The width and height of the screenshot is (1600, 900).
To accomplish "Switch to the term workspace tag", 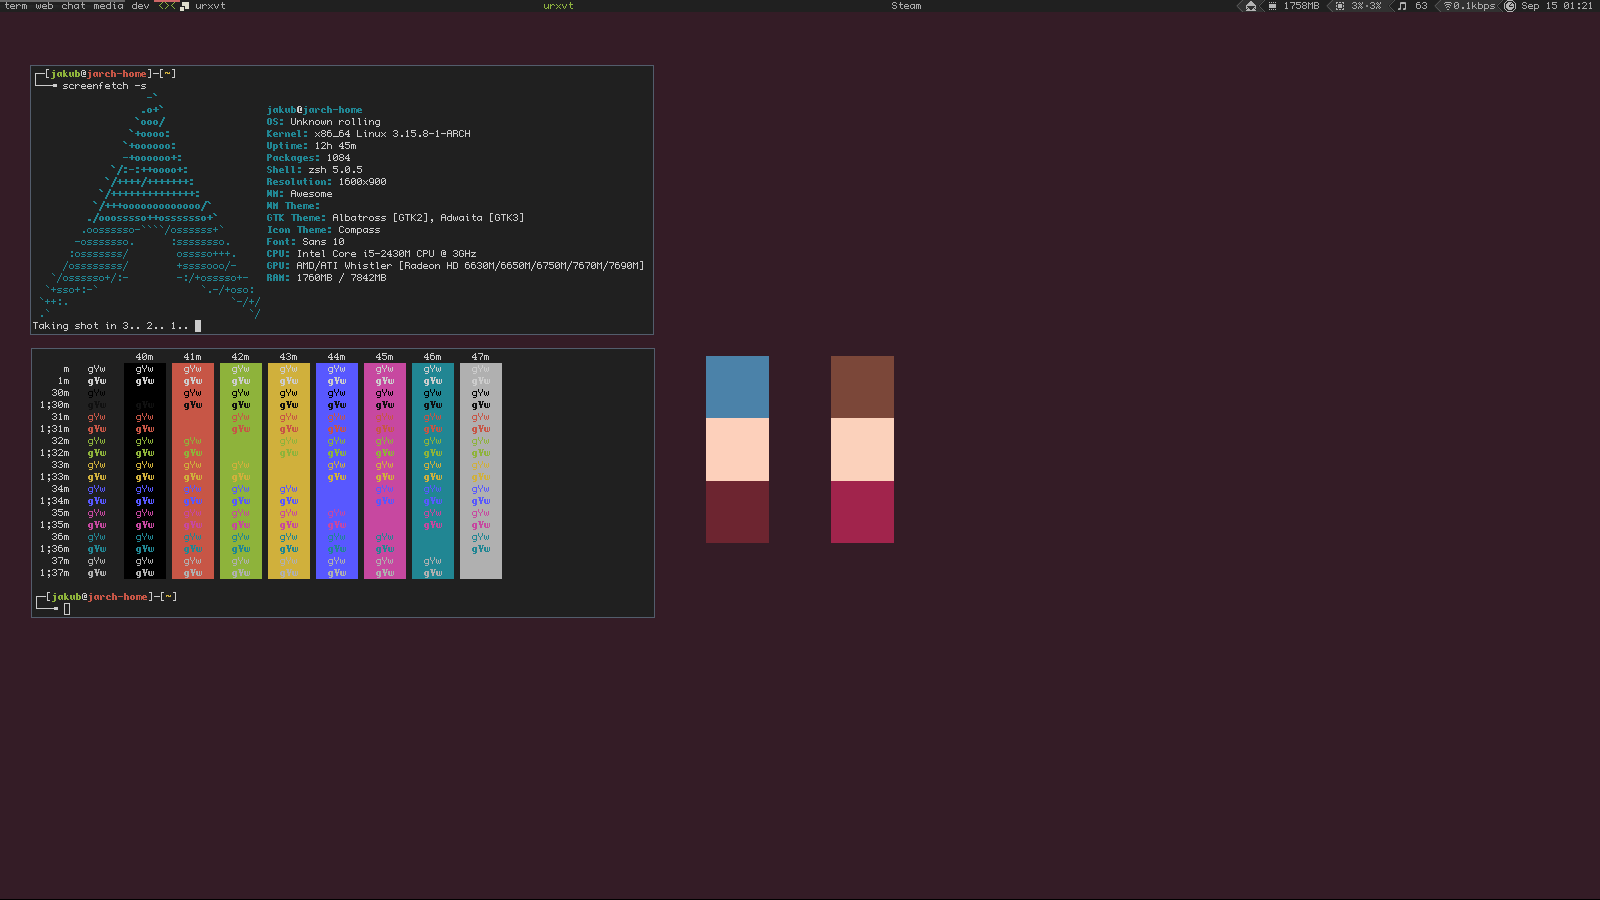I will point(16,6).
